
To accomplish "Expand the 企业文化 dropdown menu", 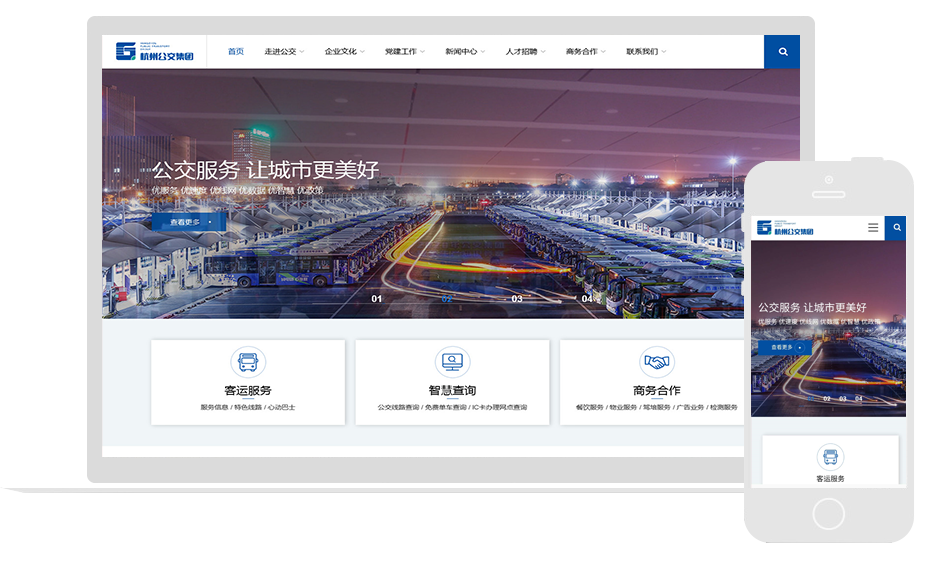I will tap(344, 52).
